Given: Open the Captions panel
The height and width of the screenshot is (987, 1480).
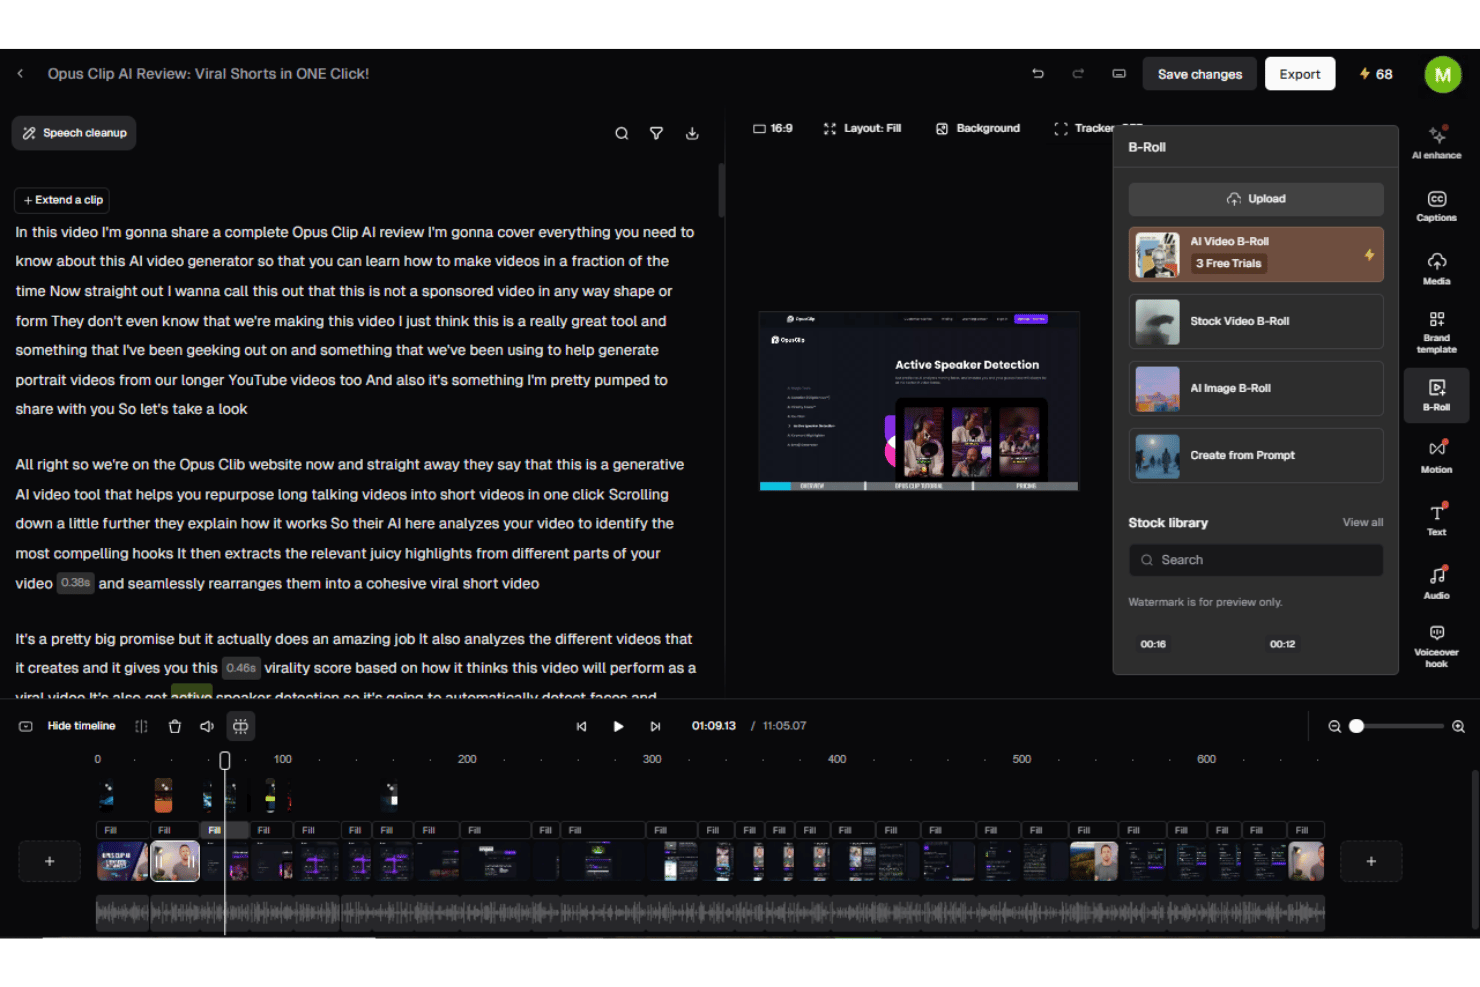Looking at the screenshot, I should click(x=1437, y=206).
